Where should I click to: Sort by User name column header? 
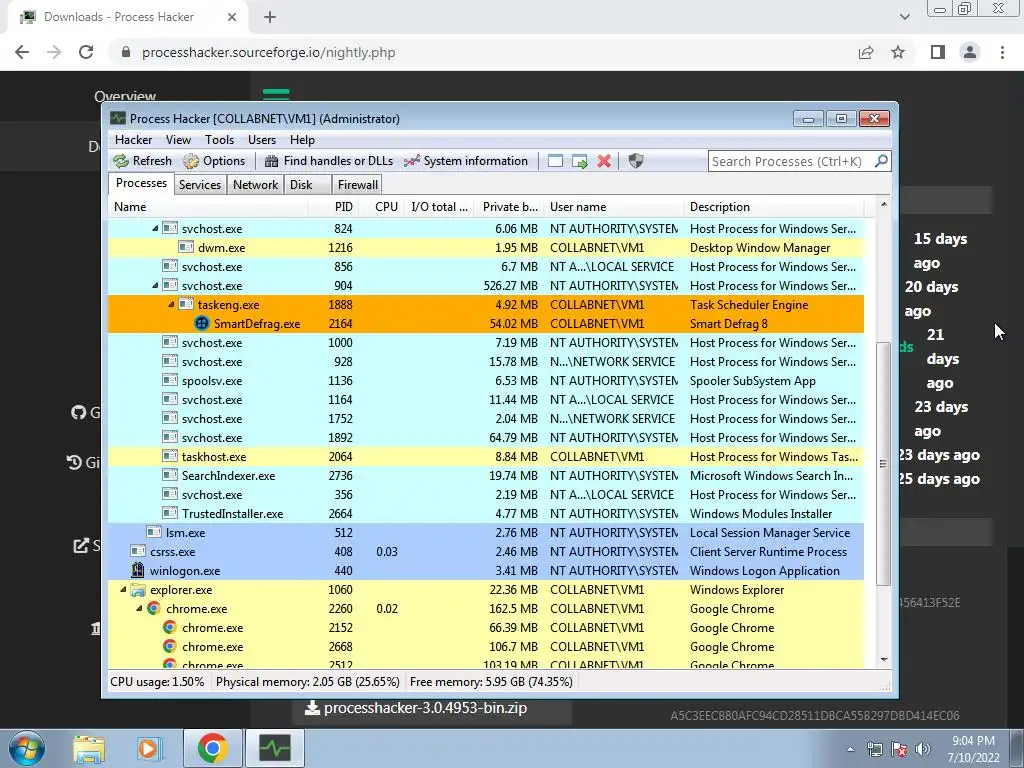click(613, 206)
